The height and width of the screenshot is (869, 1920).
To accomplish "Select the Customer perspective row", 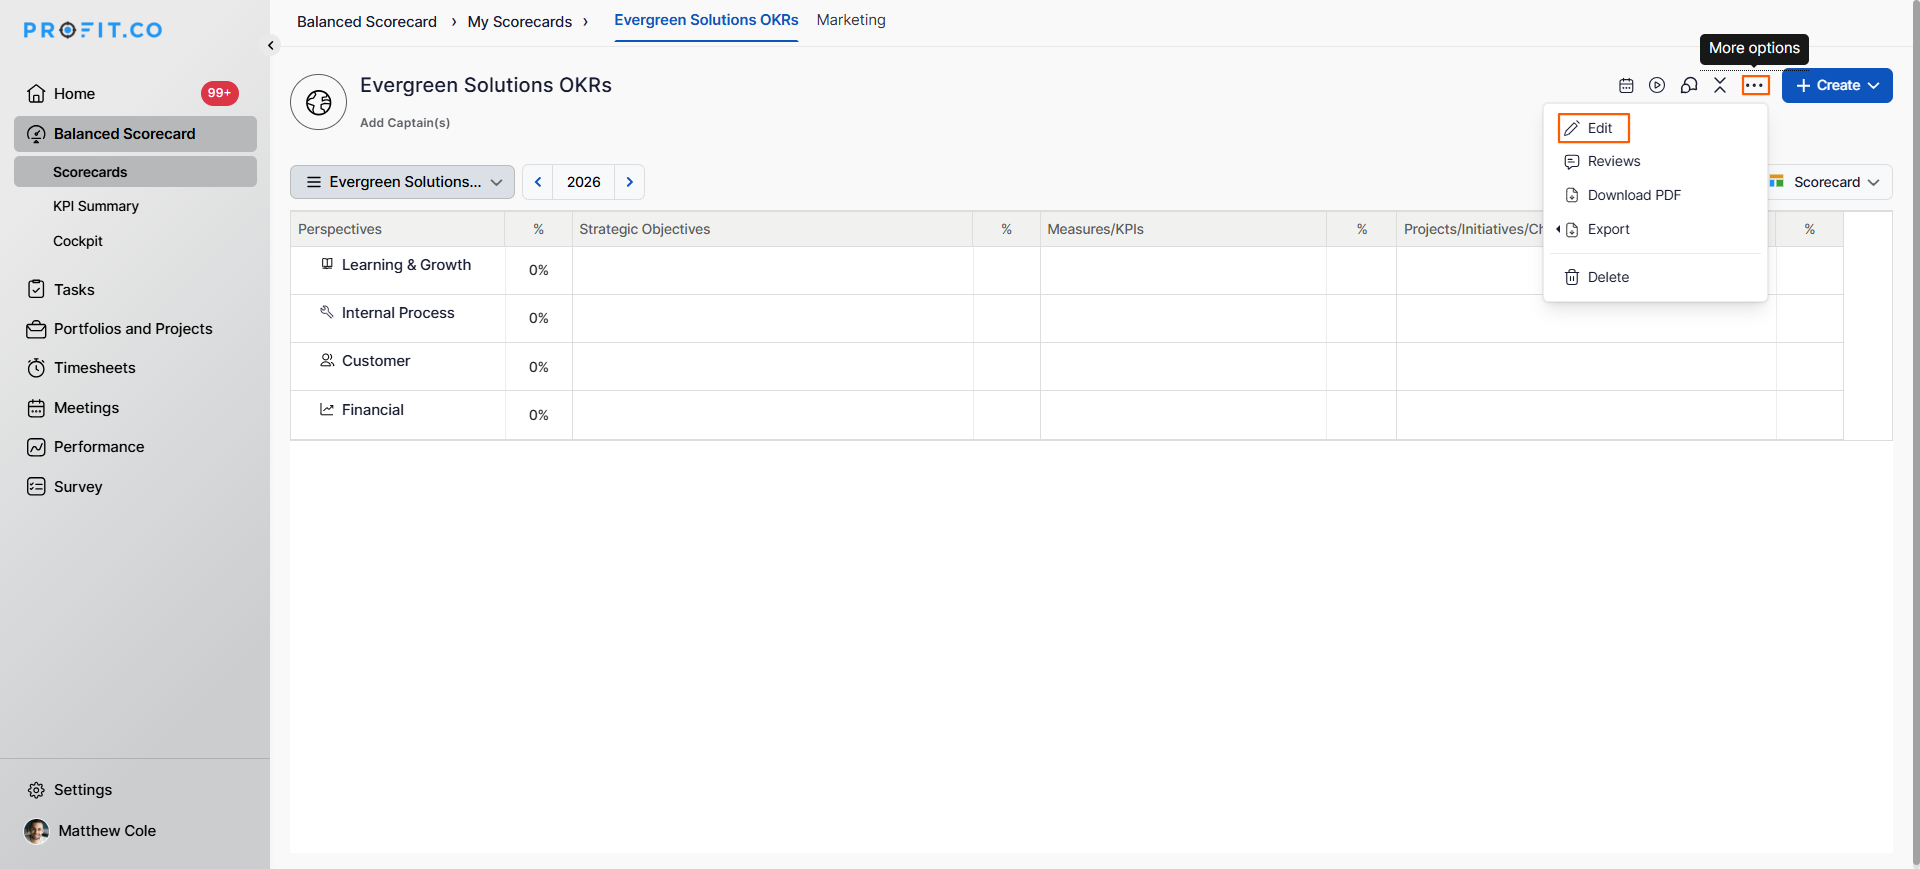I will tap(398, 366).
